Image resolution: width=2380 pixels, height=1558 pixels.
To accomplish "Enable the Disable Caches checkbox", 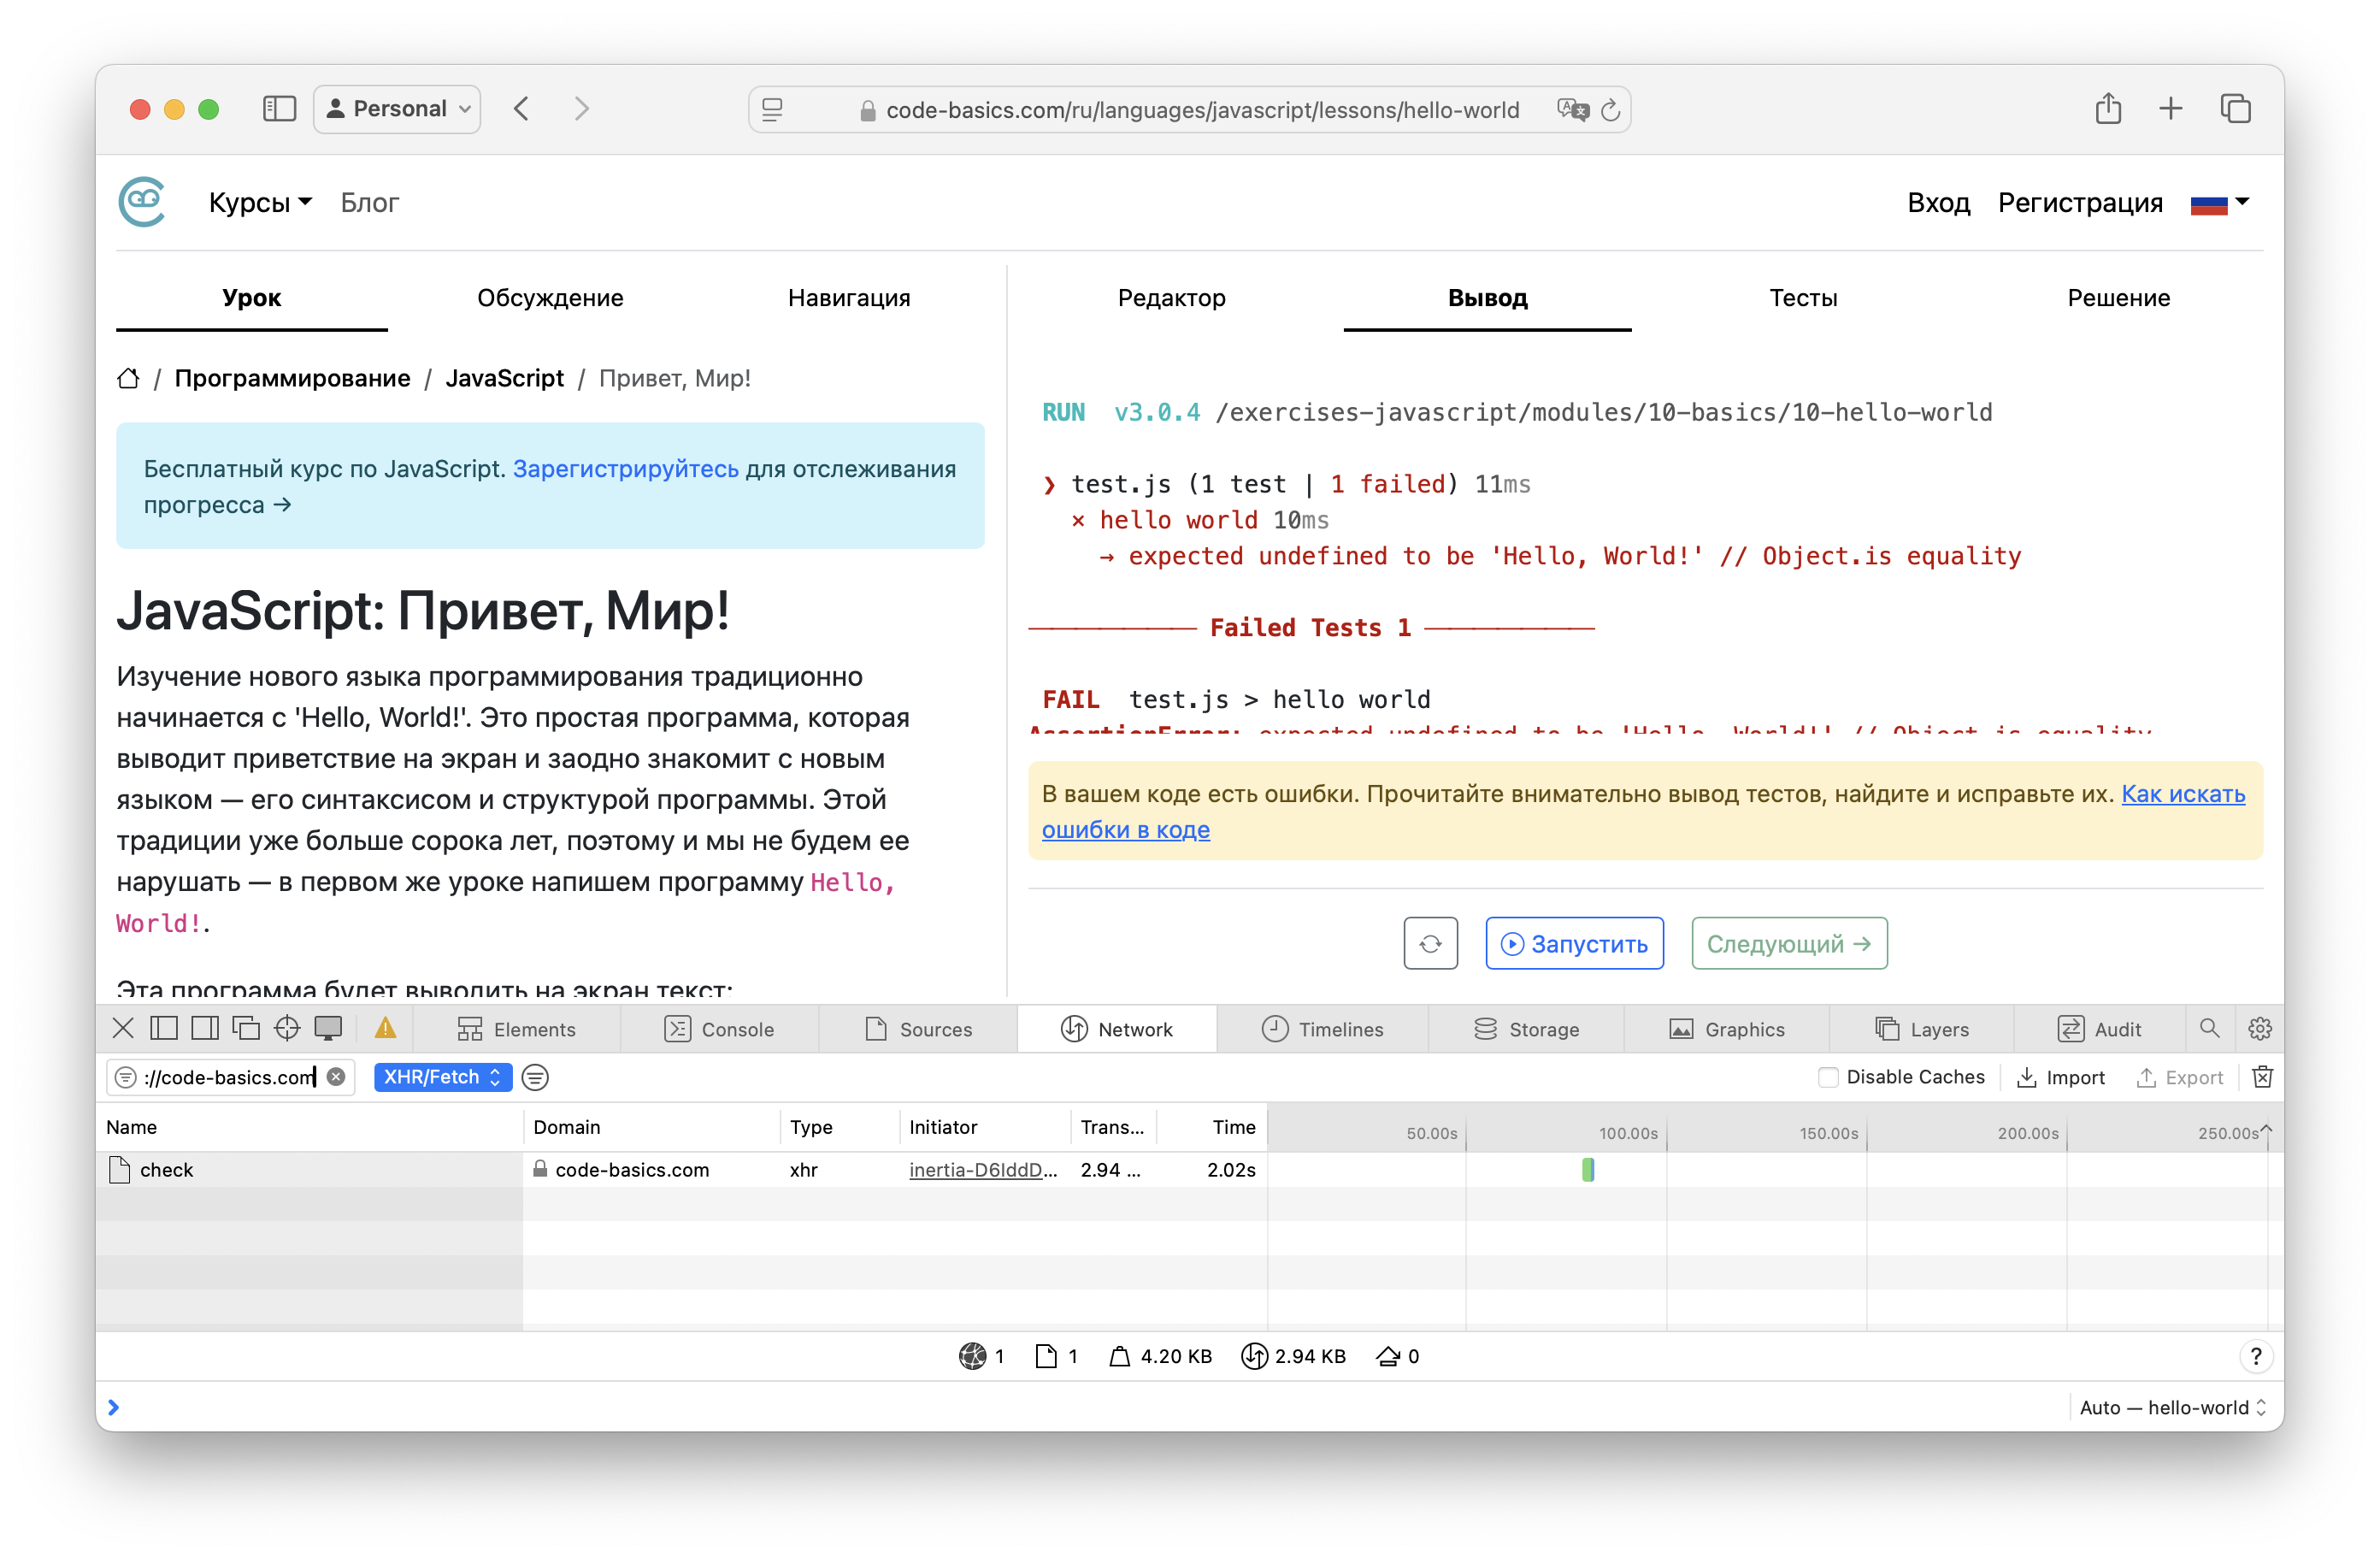I will pyautogui.click(x=1828, y=1077).
